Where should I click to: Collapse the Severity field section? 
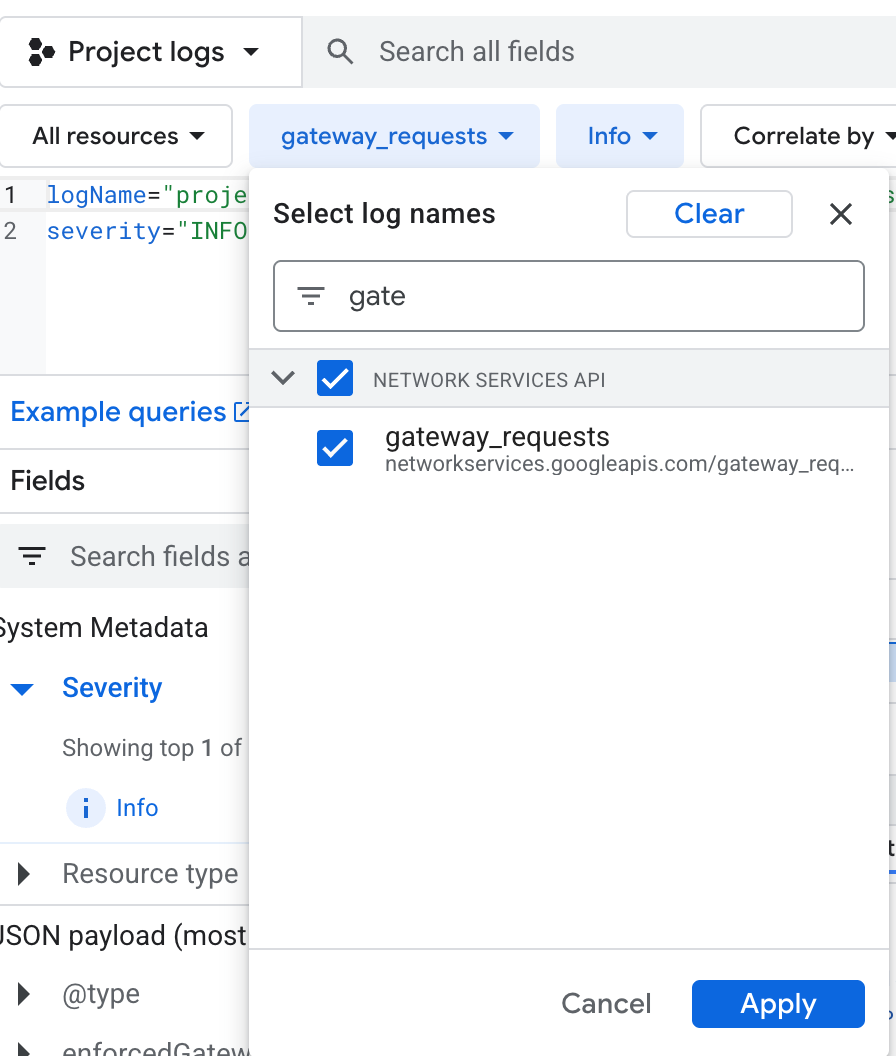22,689
